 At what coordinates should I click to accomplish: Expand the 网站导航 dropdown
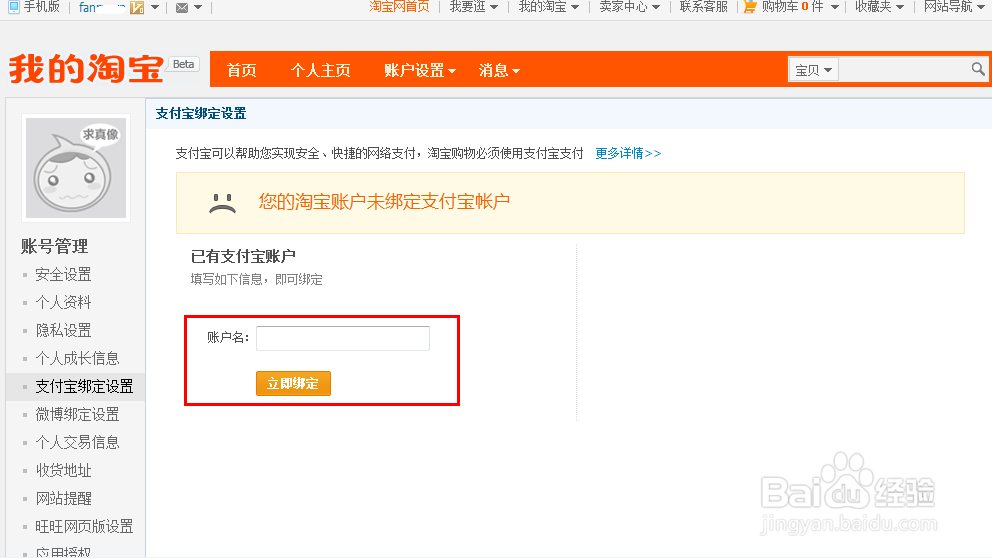[954, 7]
